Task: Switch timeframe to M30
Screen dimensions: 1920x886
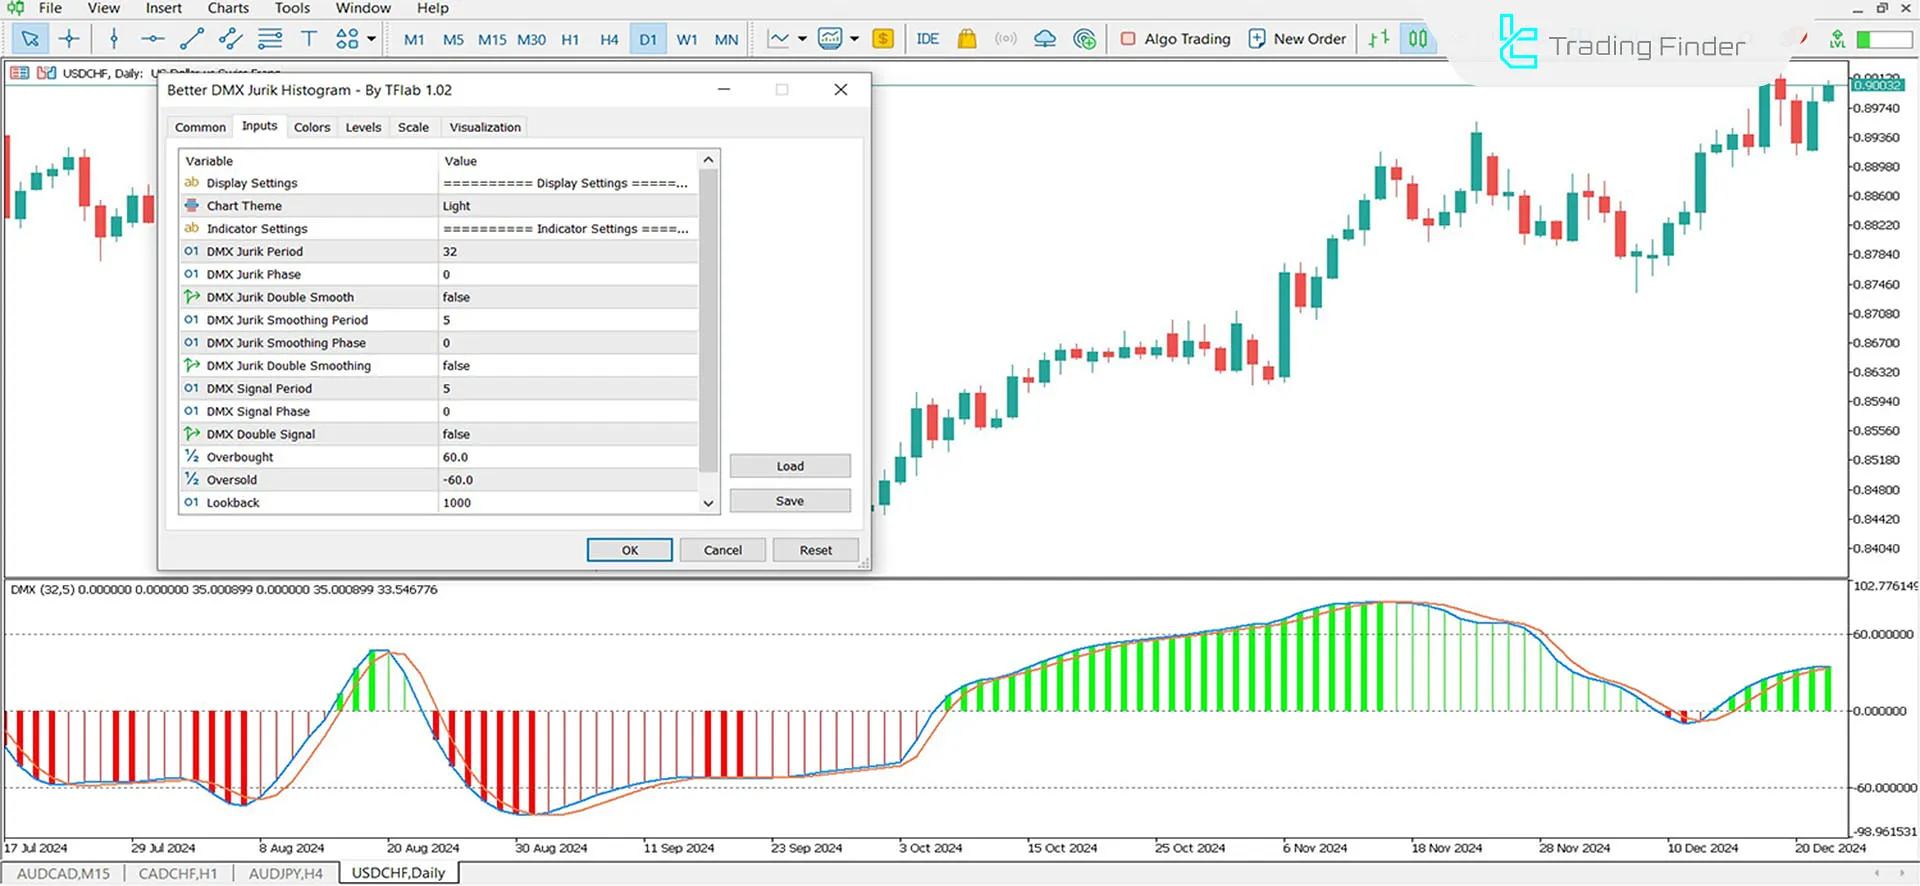Action: click(x=532, y=40)
